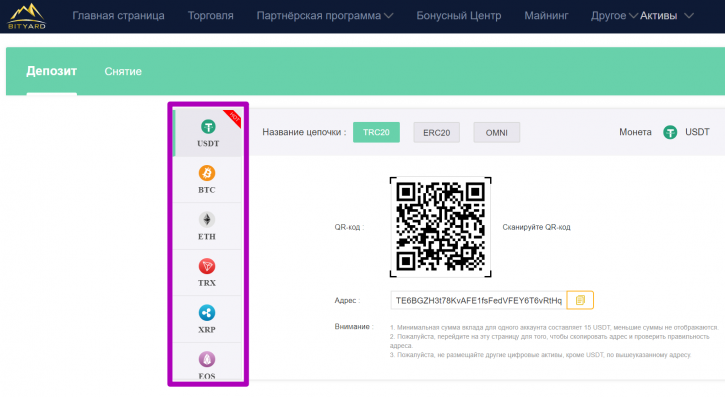Click the Bityard logo
The image size is (725, 397).
pos(27,16)
